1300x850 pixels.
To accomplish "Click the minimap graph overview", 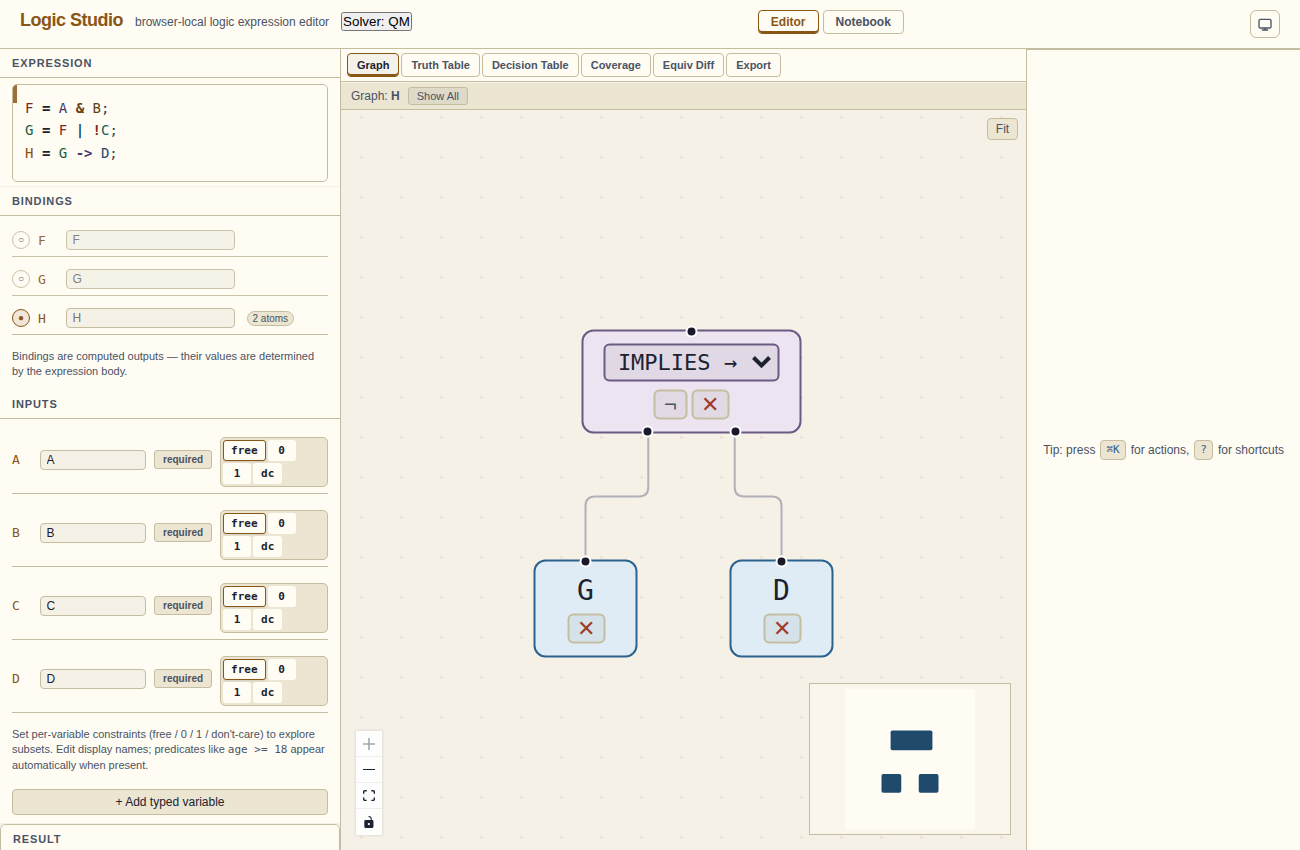I will pyautogui.click(x=910, y=759).
